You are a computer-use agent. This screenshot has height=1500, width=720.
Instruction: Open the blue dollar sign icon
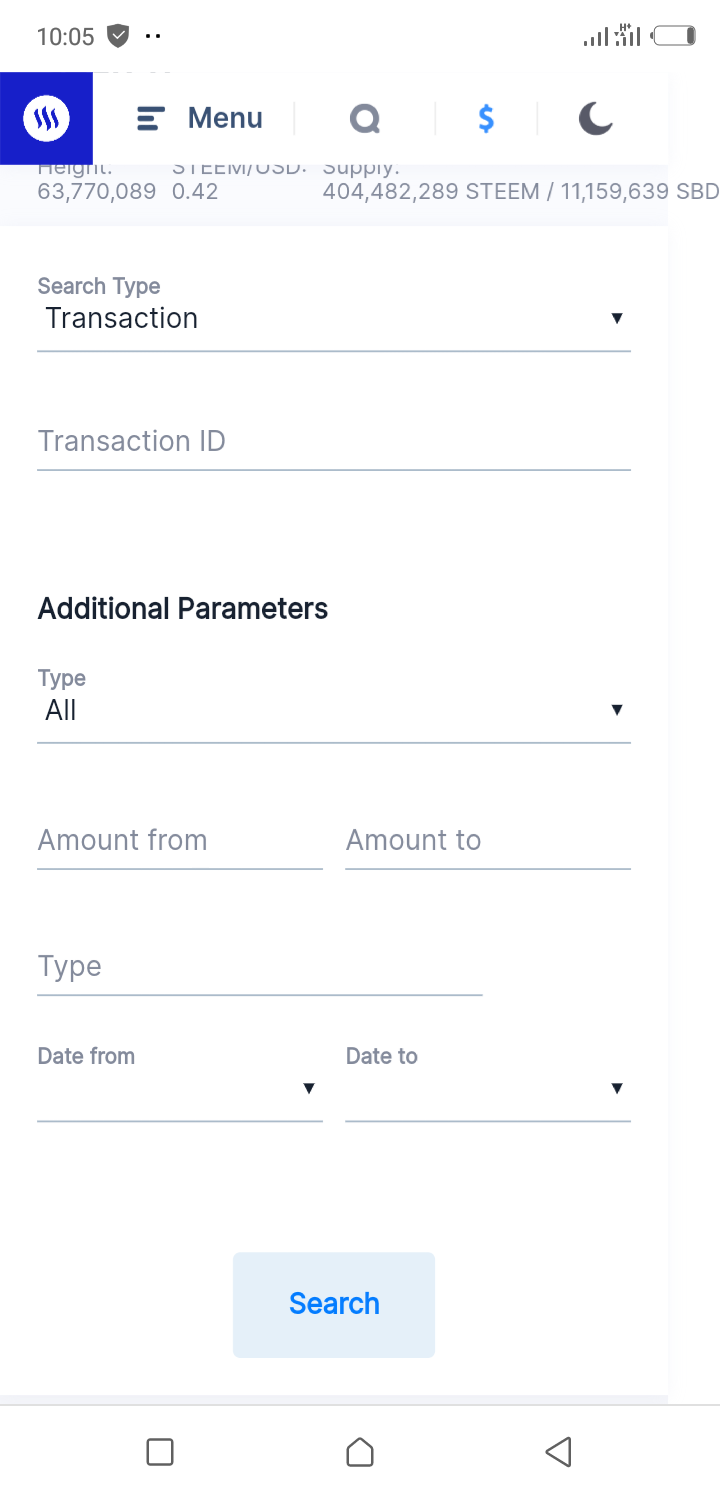486,119
